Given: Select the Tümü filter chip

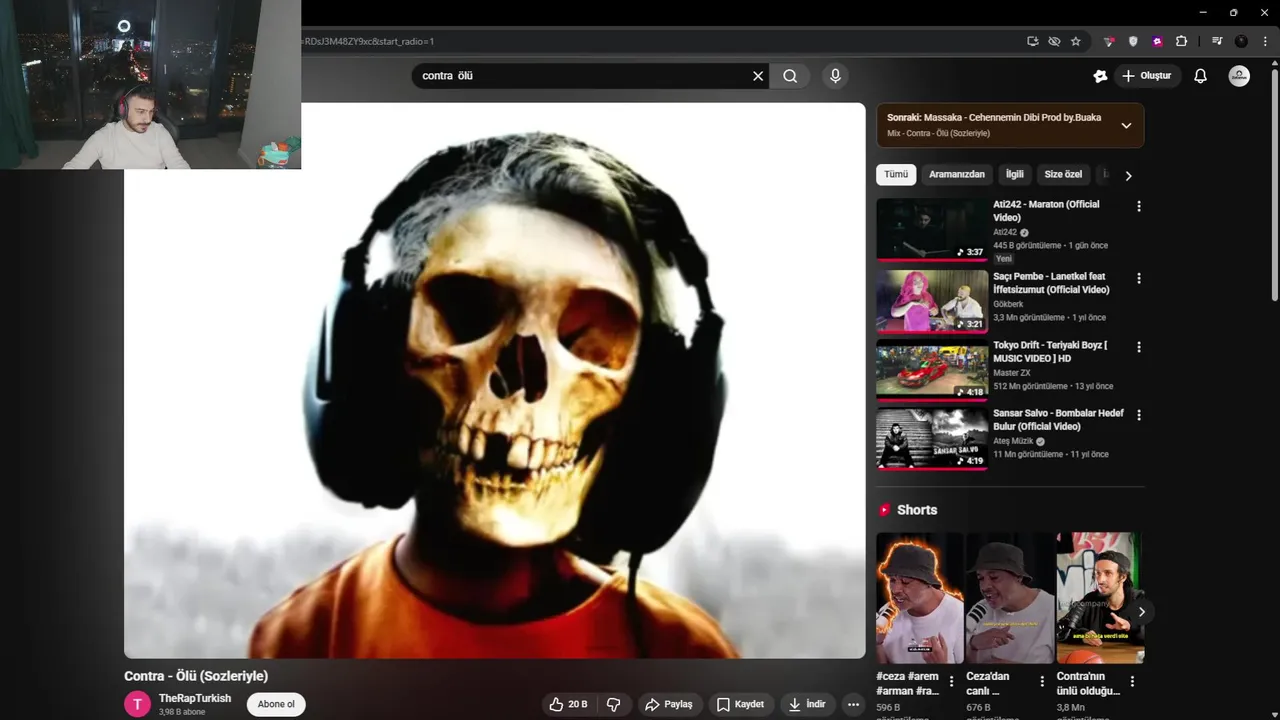Looking at the screenshot, I should pyautogui.click(x=896, y=174).
